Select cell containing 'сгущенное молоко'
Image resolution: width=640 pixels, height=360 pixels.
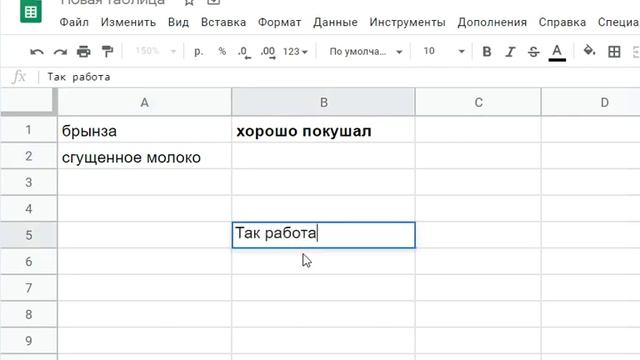144,156
